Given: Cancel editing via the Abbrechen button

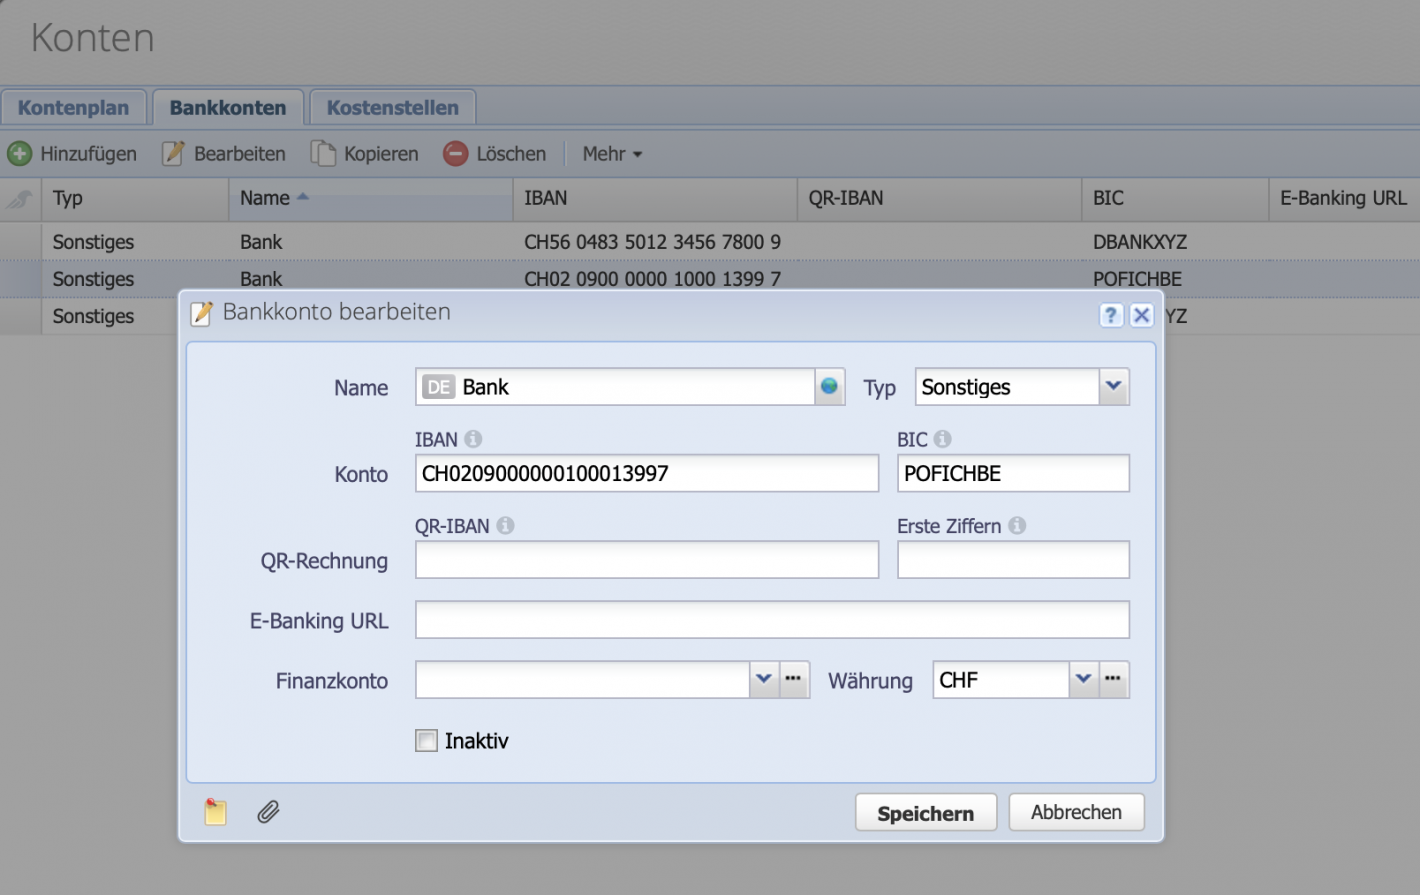Looking at the screenshot, I should pyautogui.click(x=1076, y=812).
